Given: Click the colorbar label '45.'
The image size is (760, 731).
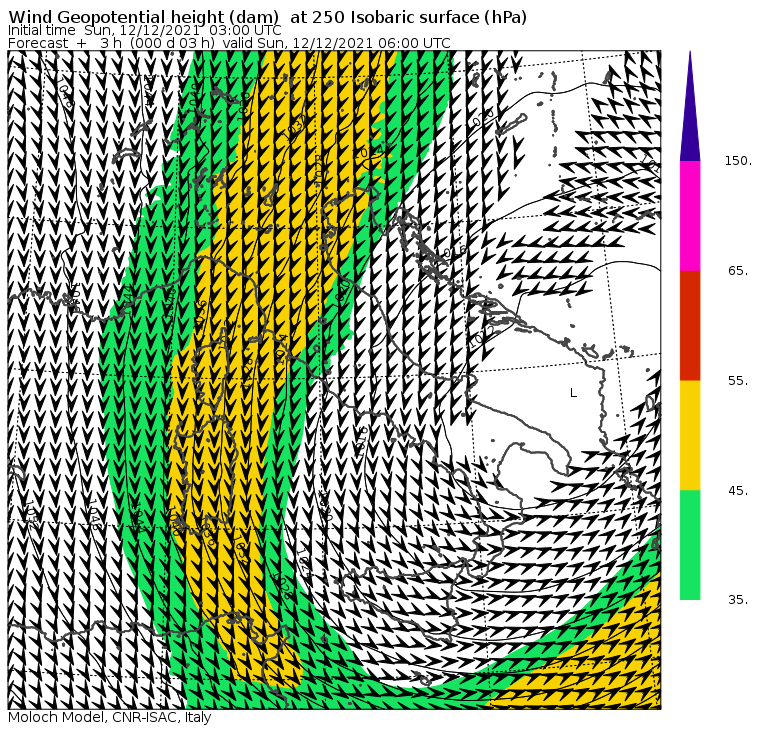Looking at the screenshot, I should click(738, 491).
